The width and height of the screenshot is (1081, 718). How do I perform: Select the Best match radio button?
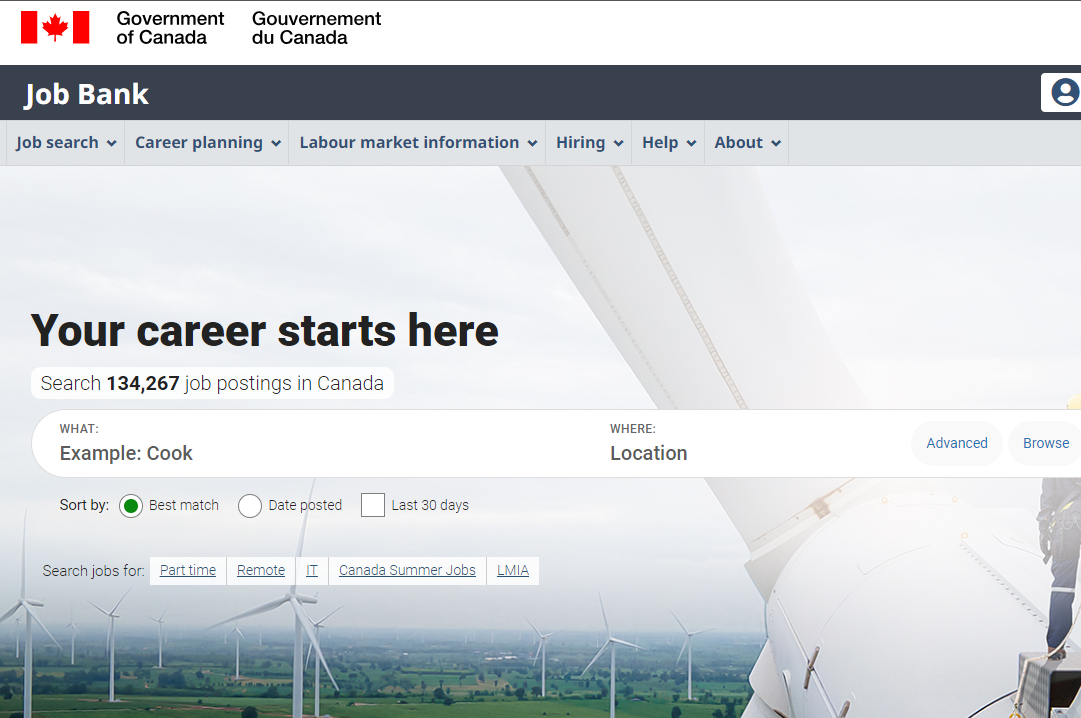(131, 506)
